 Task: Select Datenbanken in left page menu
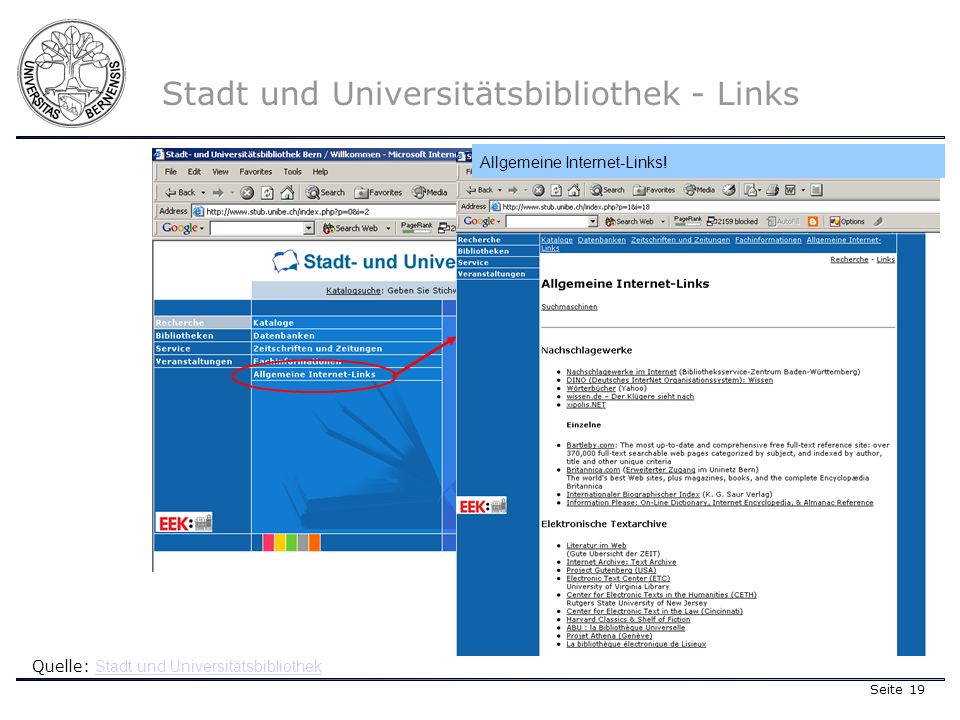283,336
